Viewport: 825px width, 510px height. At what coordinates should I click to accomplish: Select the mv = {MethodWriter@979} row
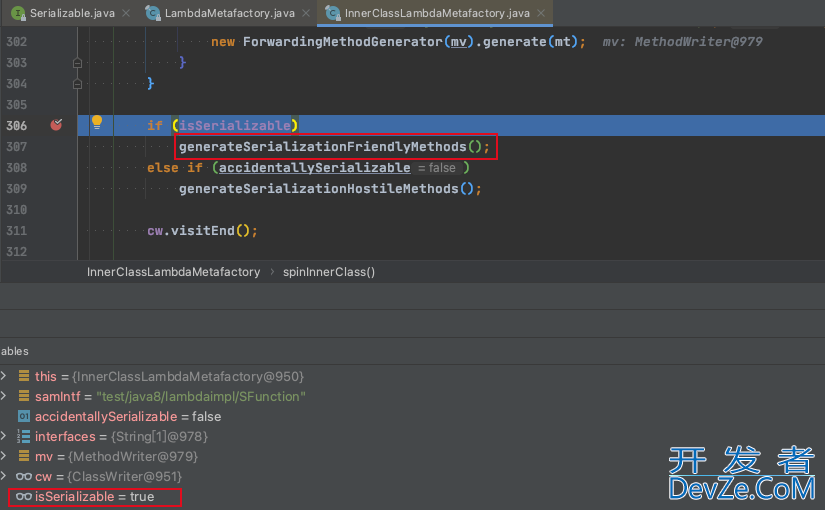[x=412, y=456]
